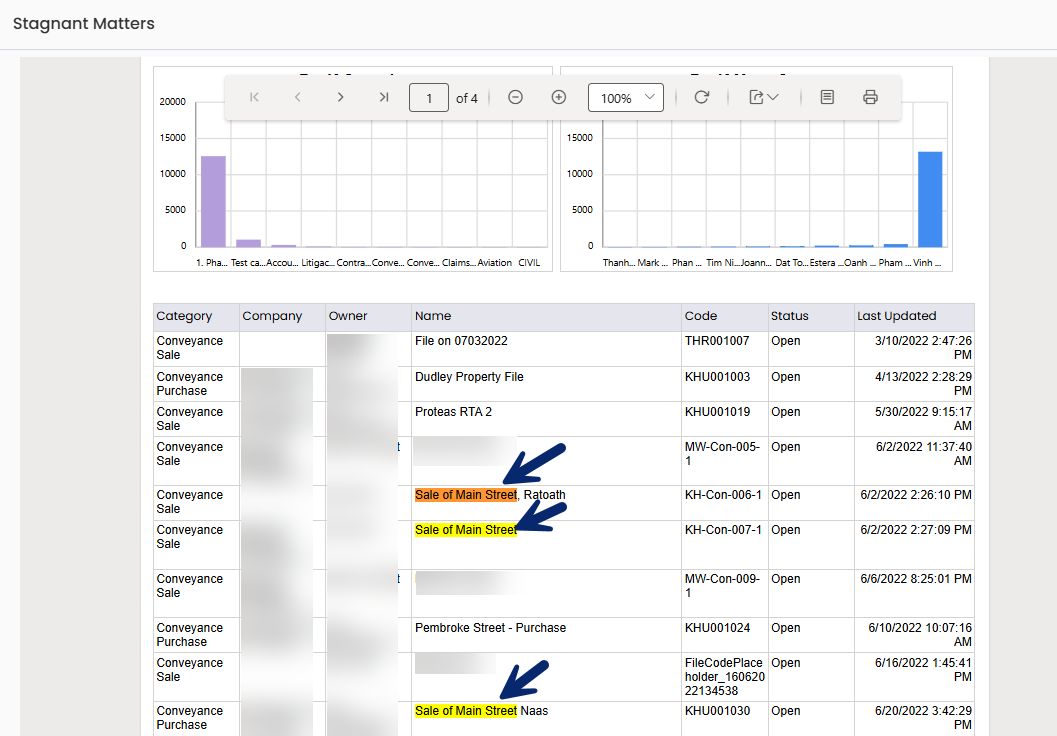Select the tall blue bar for 'Vinh ...'
1057x736 pixels.
(x=930, y=200)
